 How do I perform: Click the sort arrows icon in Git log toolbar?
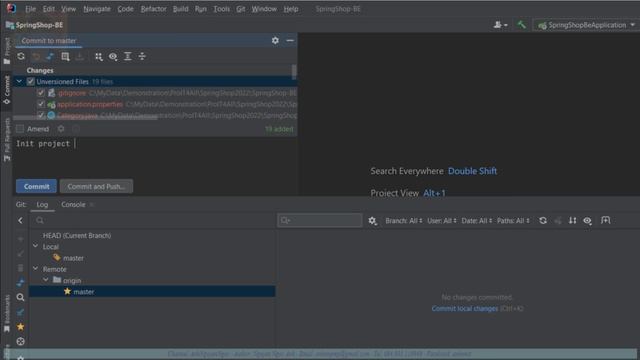[x=573, y=220]
